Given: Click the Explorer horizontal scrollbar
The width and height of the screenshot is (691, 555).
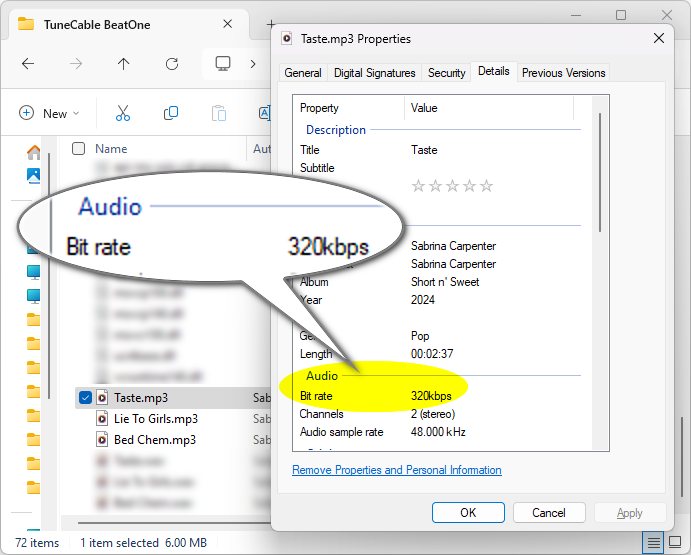Looking at the screenshot, I should point(174,523).
